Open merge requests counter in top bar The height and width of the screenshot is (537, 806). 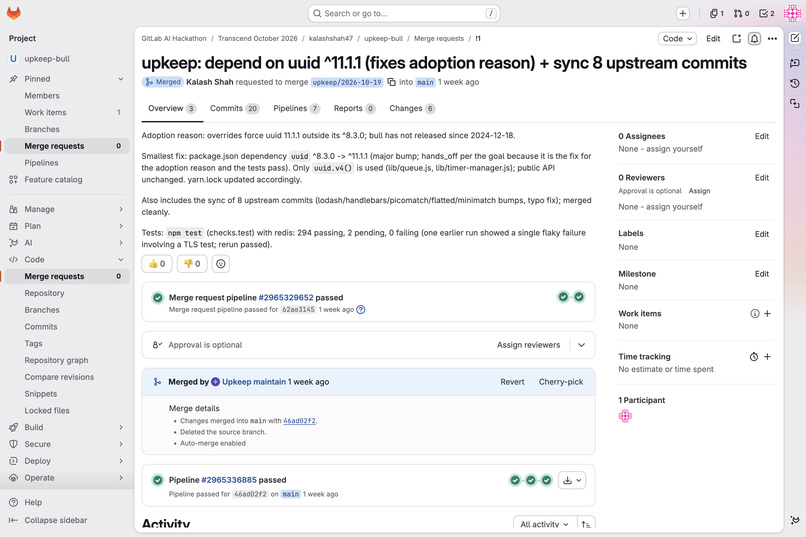[741, 13]
